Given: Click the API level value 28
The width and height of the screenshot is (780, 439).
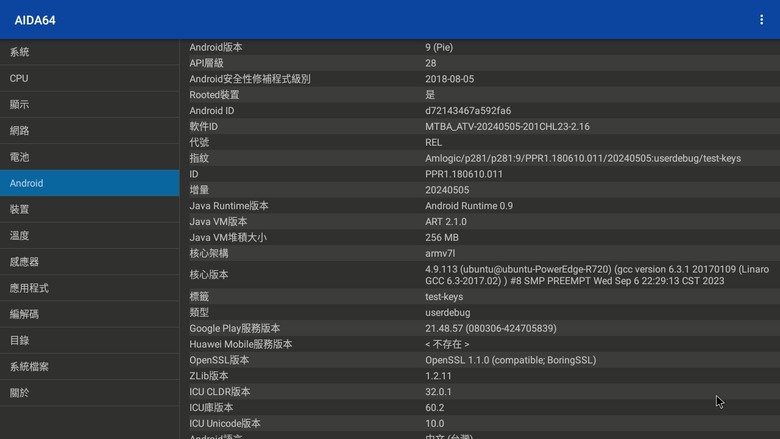Looking at the screenshot, I should pos(431,63).
